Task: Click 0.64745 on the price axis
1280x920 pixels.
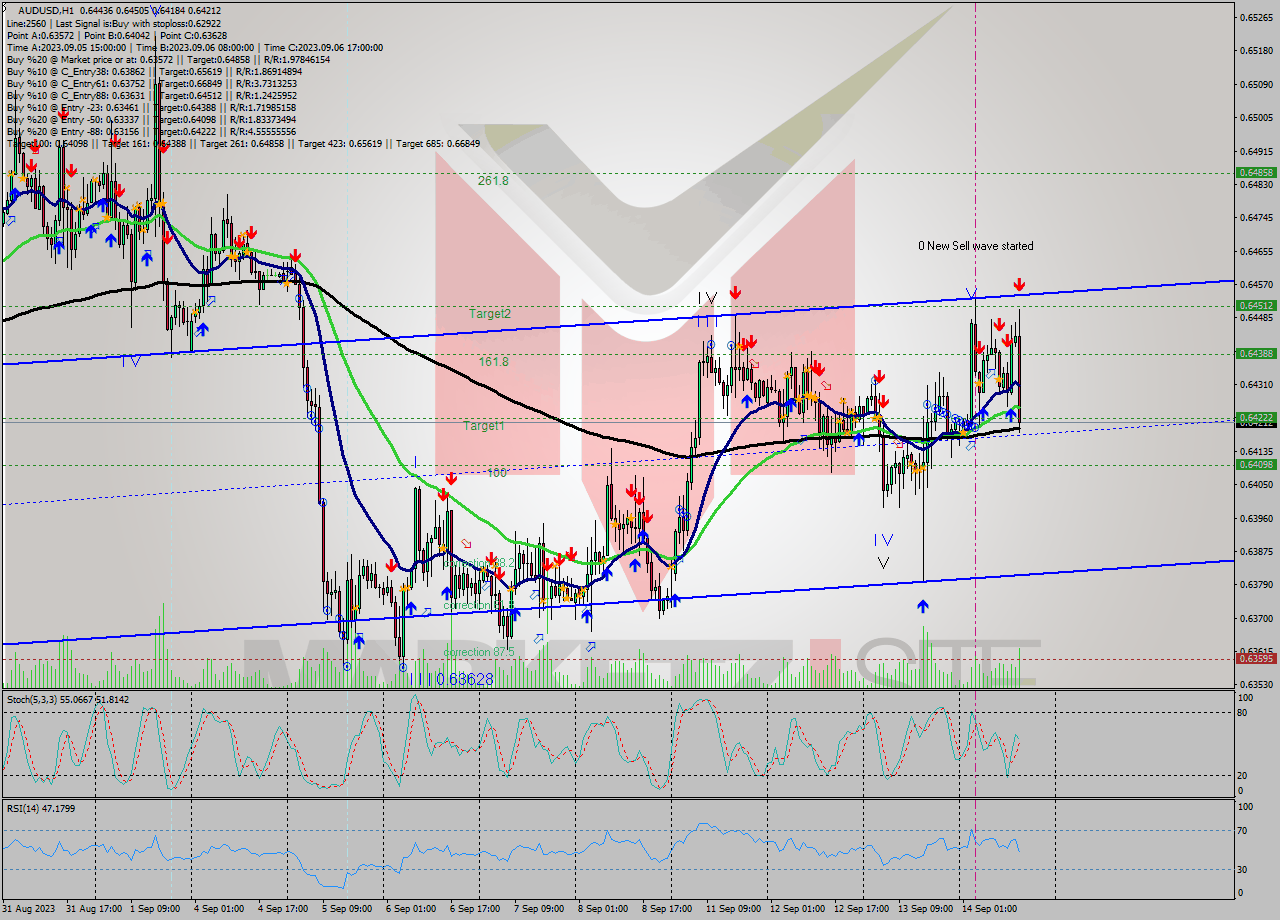Action: (x=1255, y=217)
